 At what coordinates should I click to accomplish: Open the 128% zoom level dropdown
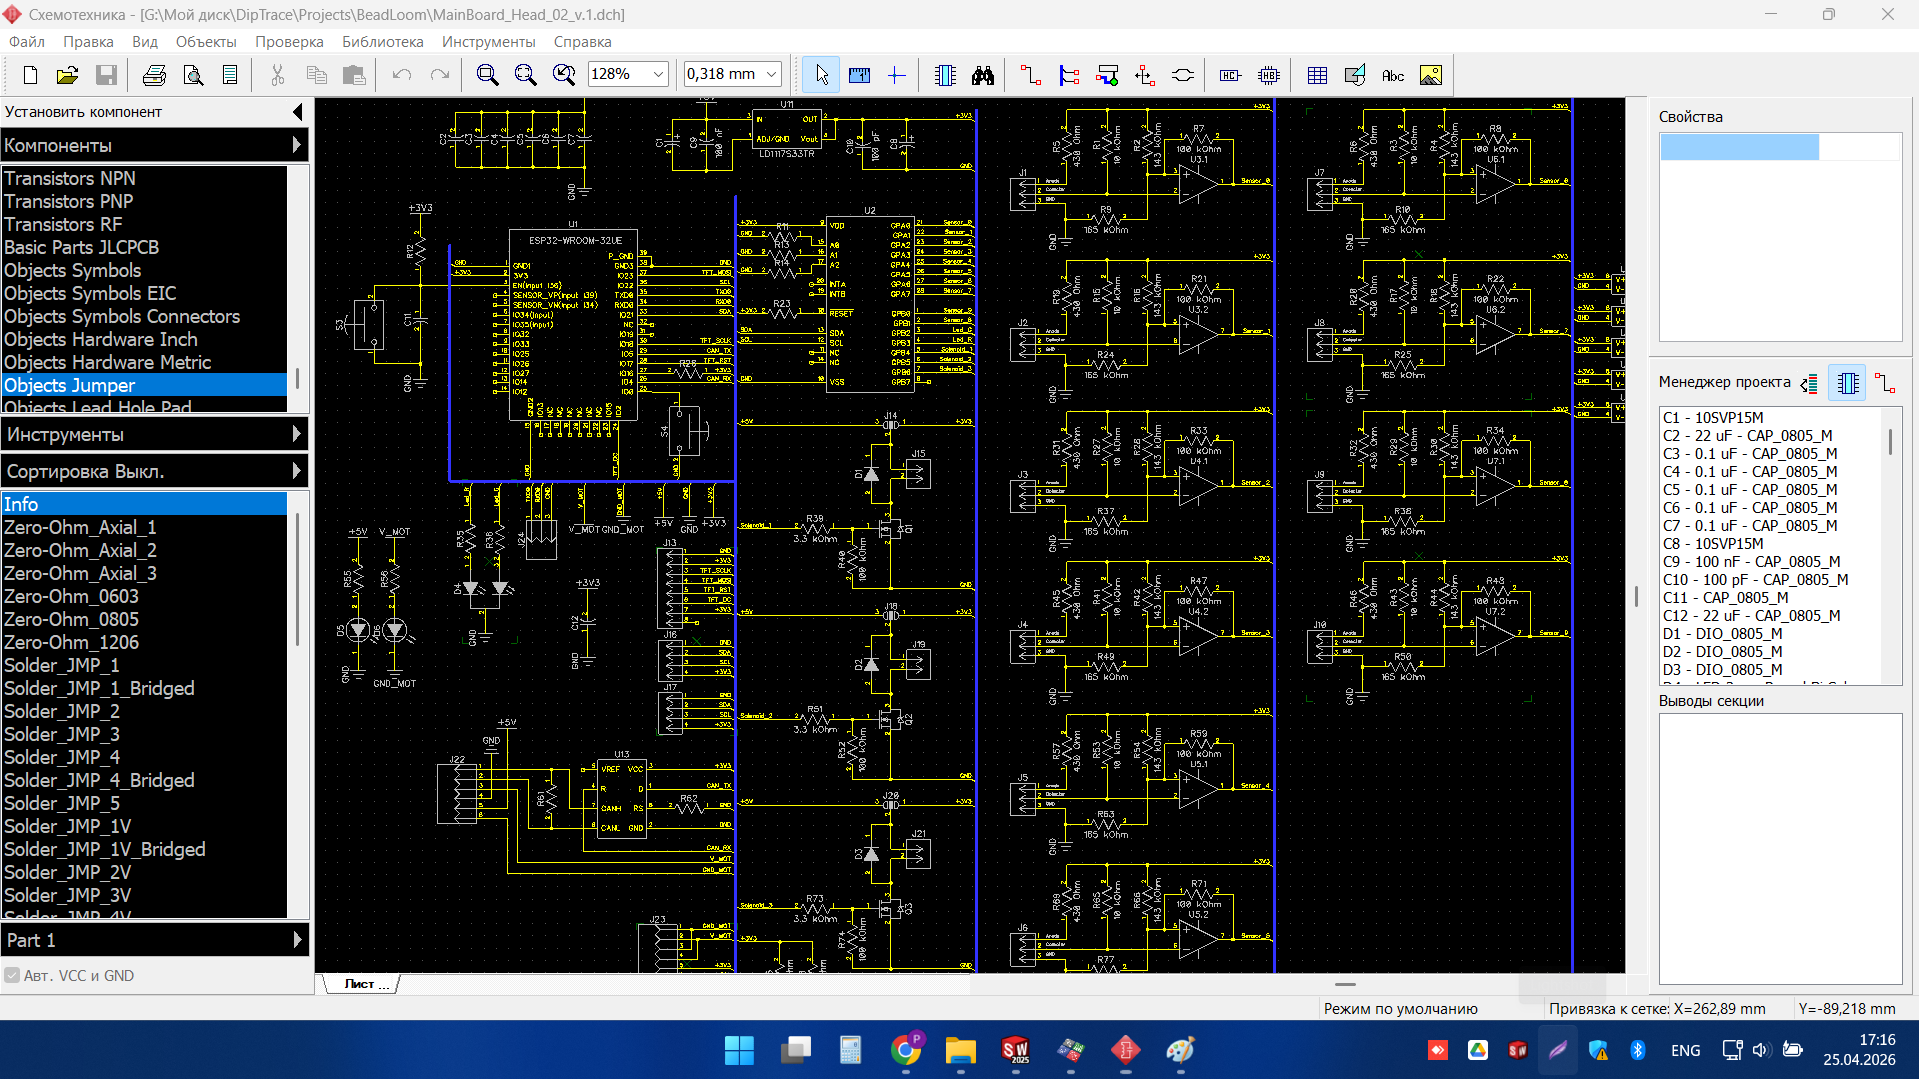point(658,74)
